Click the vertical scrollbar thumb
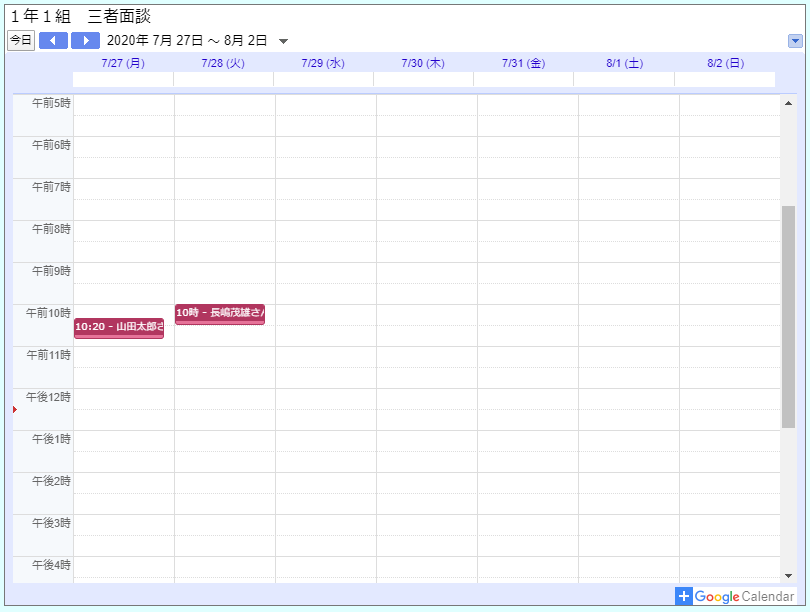 pyautogui.click(x=788, y=315)
